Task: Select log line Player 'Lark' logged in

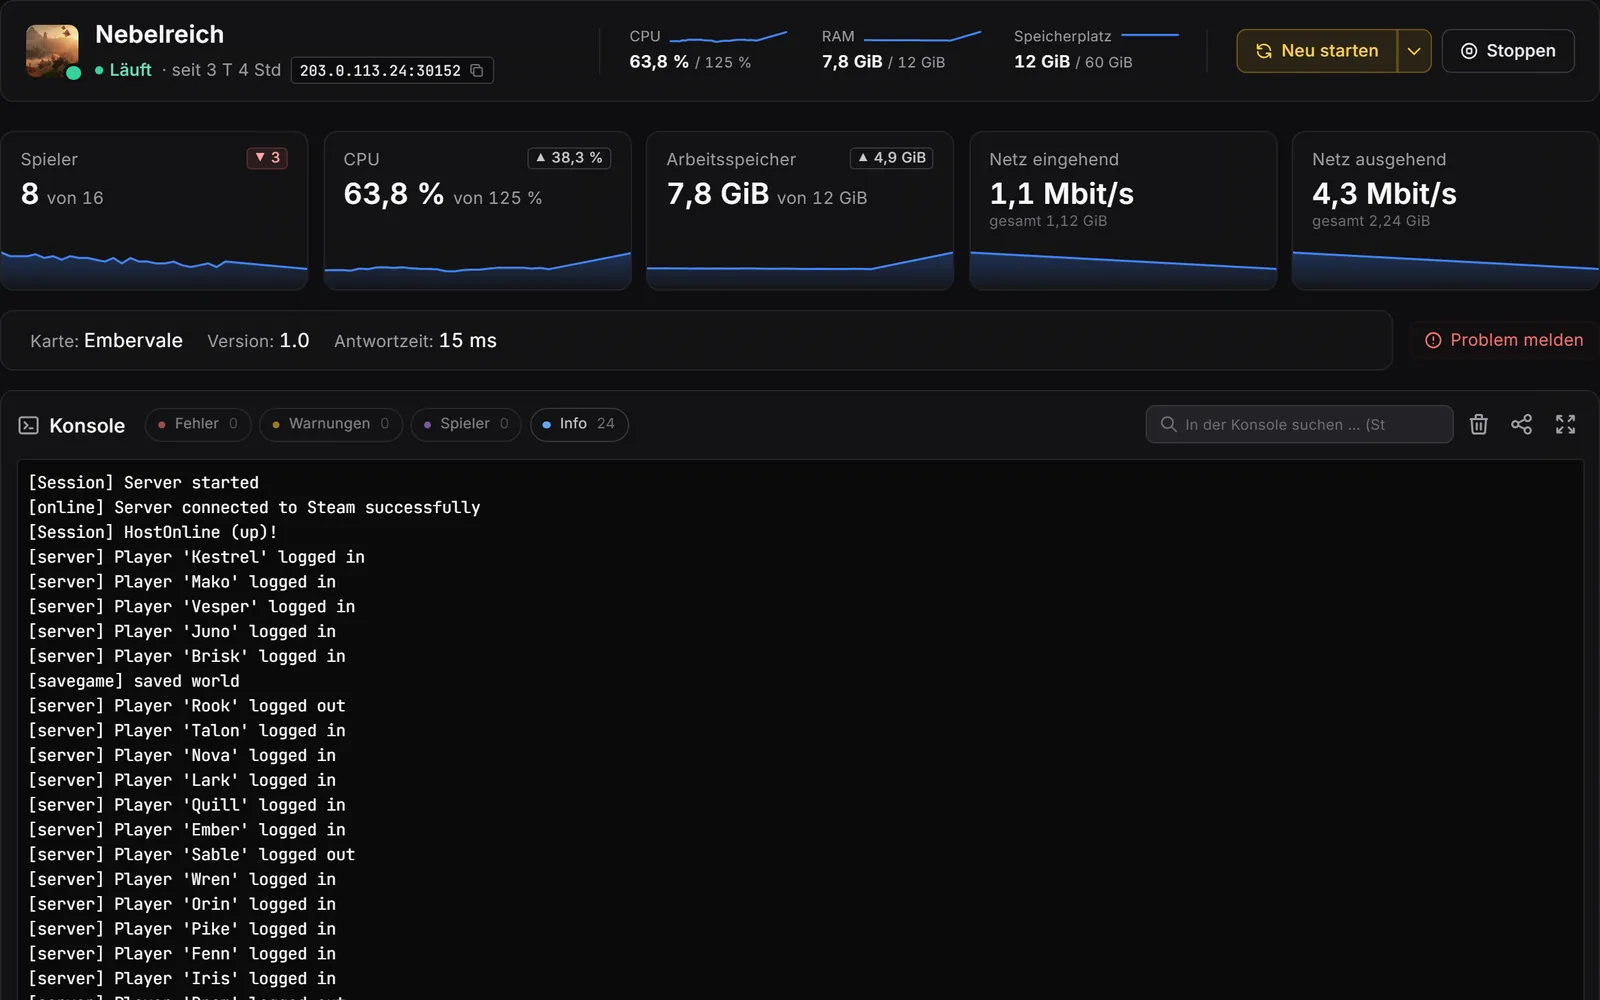Action: click(182, 781)
